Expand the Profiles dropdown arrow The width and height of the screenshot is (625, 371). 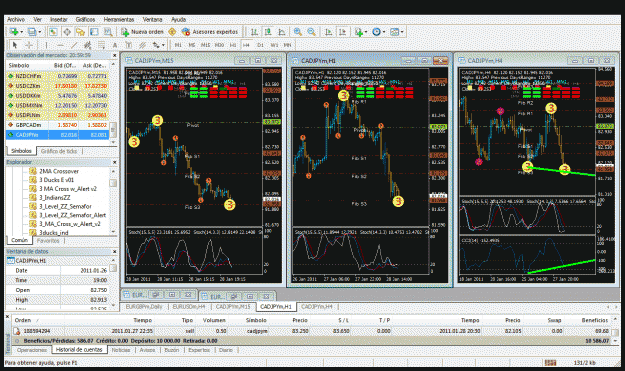(x=39, y=32)
